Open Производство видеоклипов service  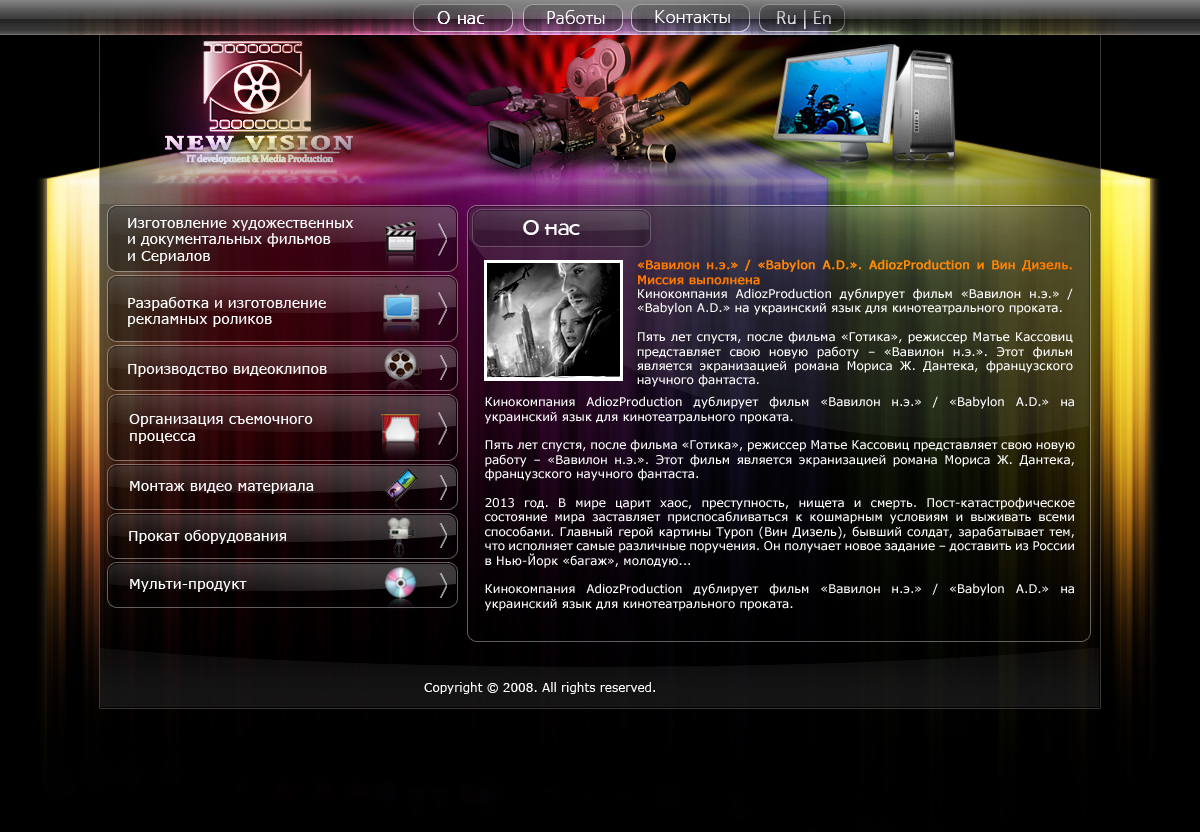[x=282, y=368]
